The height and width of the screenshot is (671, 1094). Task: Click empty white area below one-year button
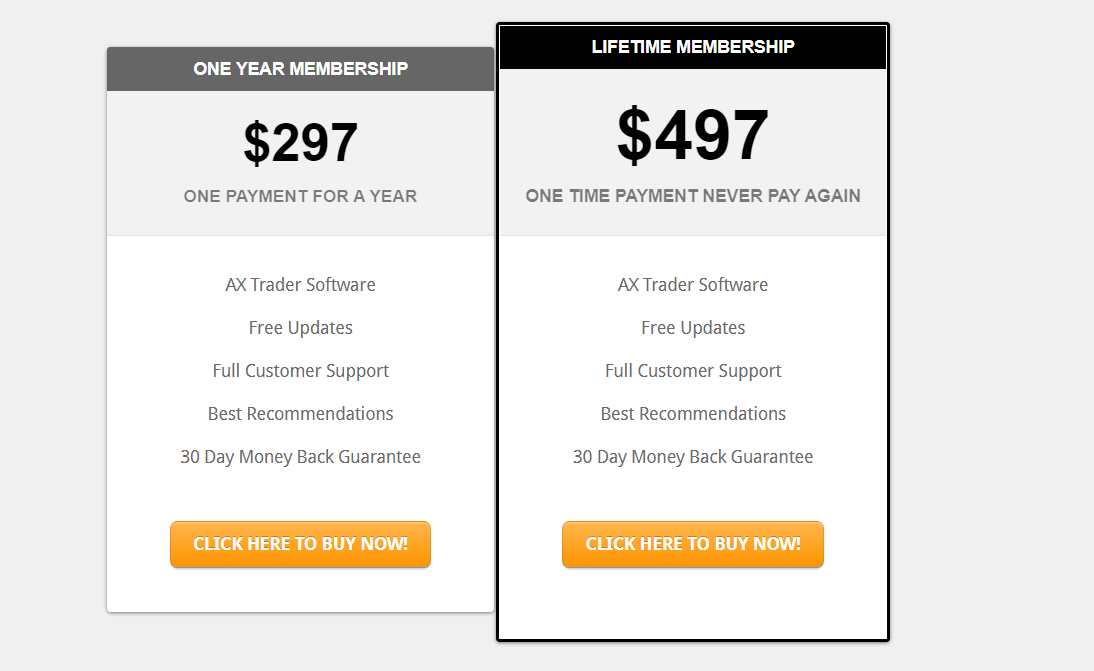tap(300, 590)
